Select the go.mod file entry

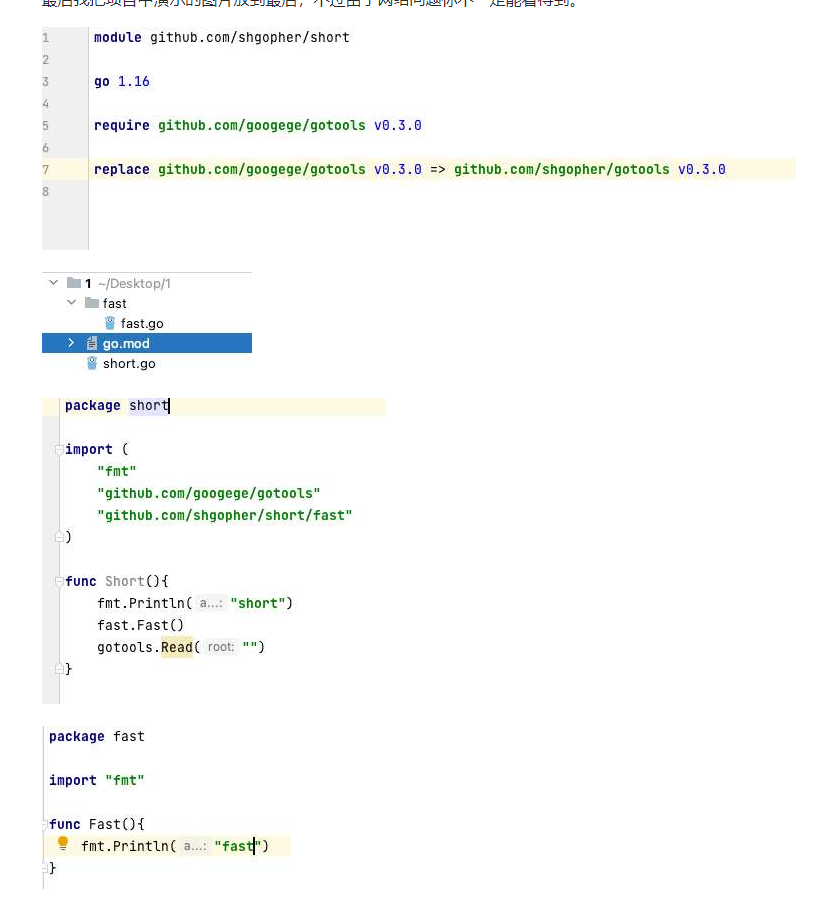click(126, 343)
